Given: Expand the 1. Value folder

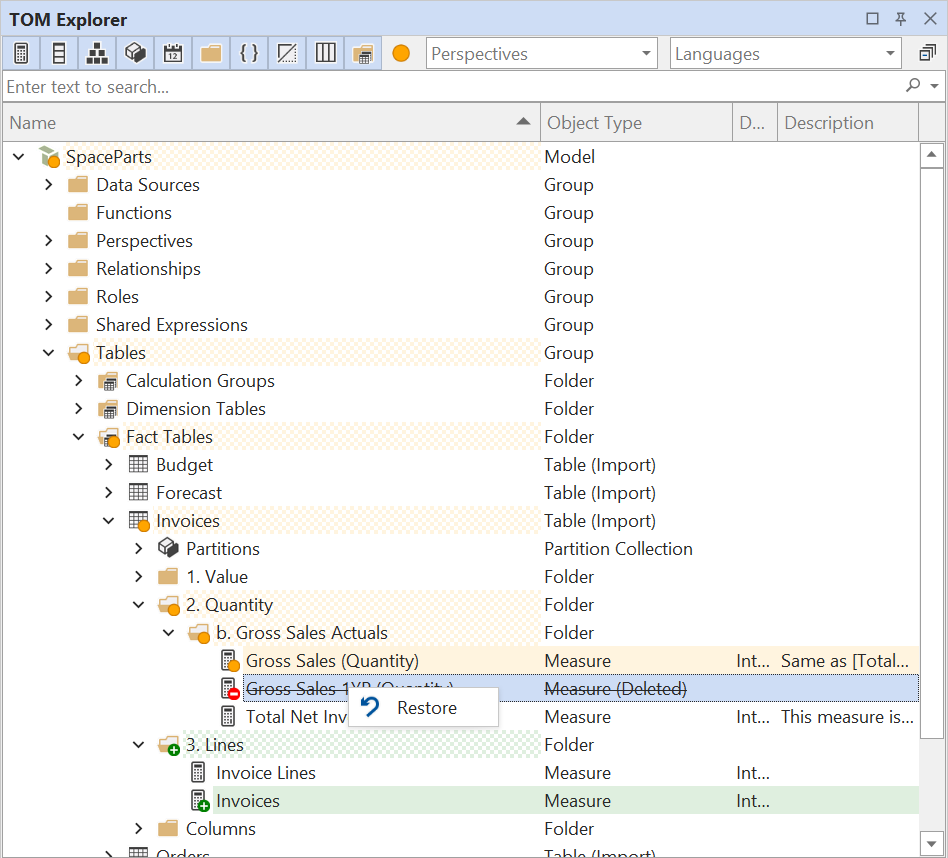Looking at the screenshot, I should click(x=138, y=577).
